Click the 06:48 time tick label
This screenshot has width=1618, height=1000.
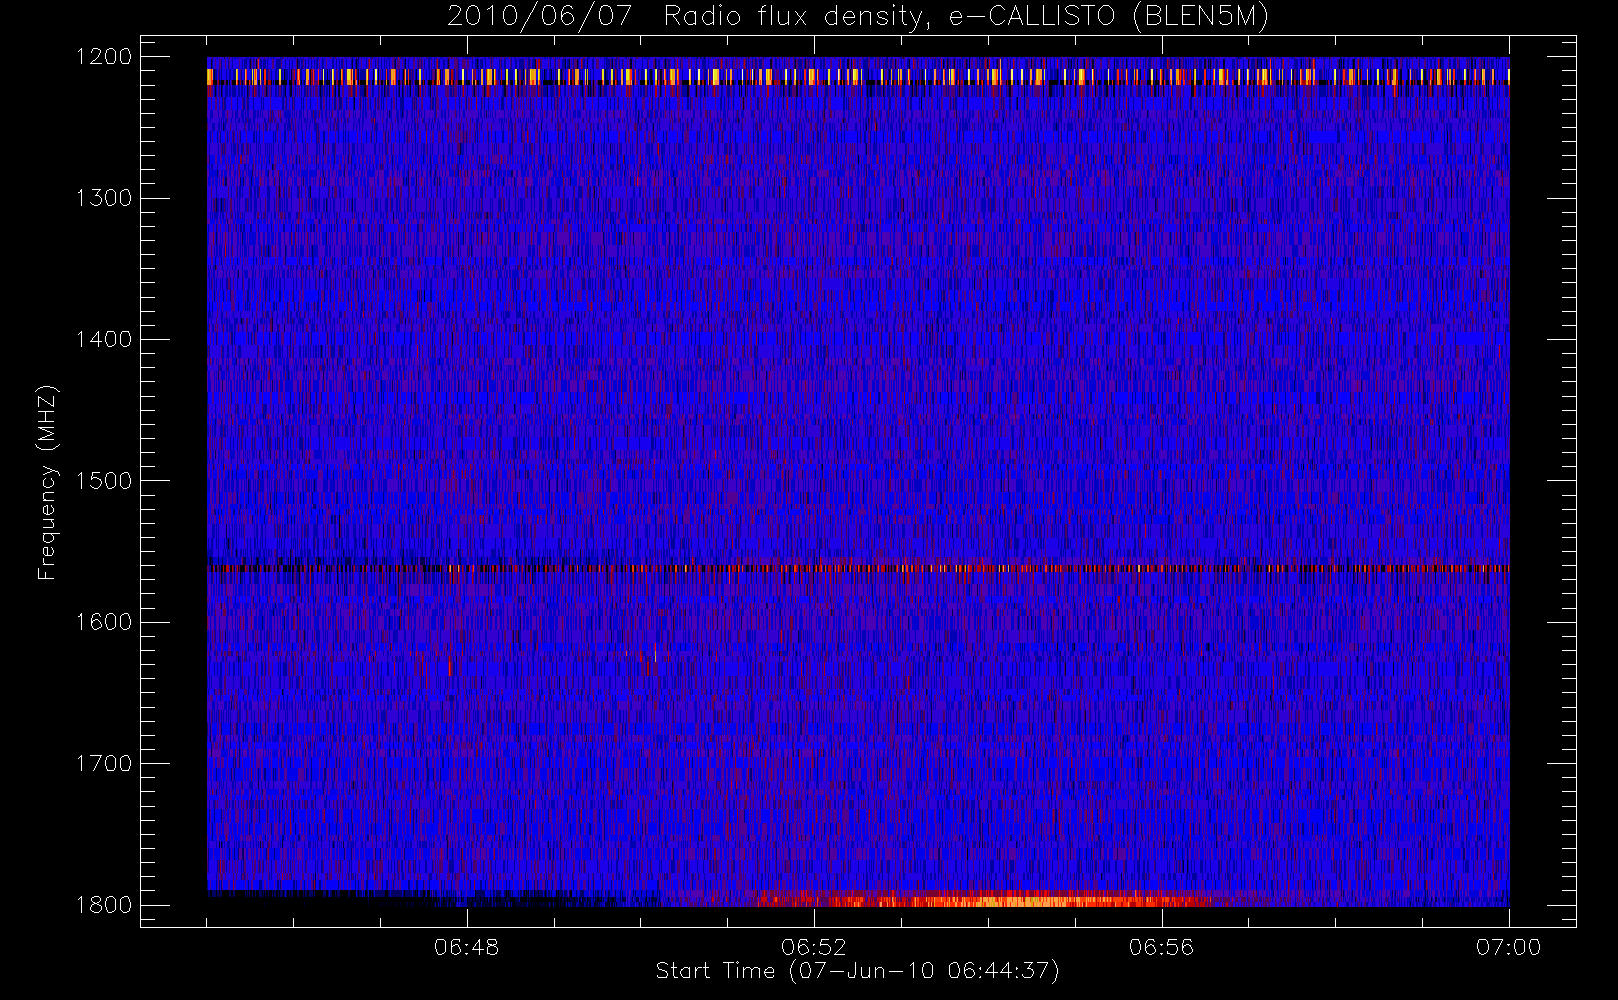pos(467,947)
